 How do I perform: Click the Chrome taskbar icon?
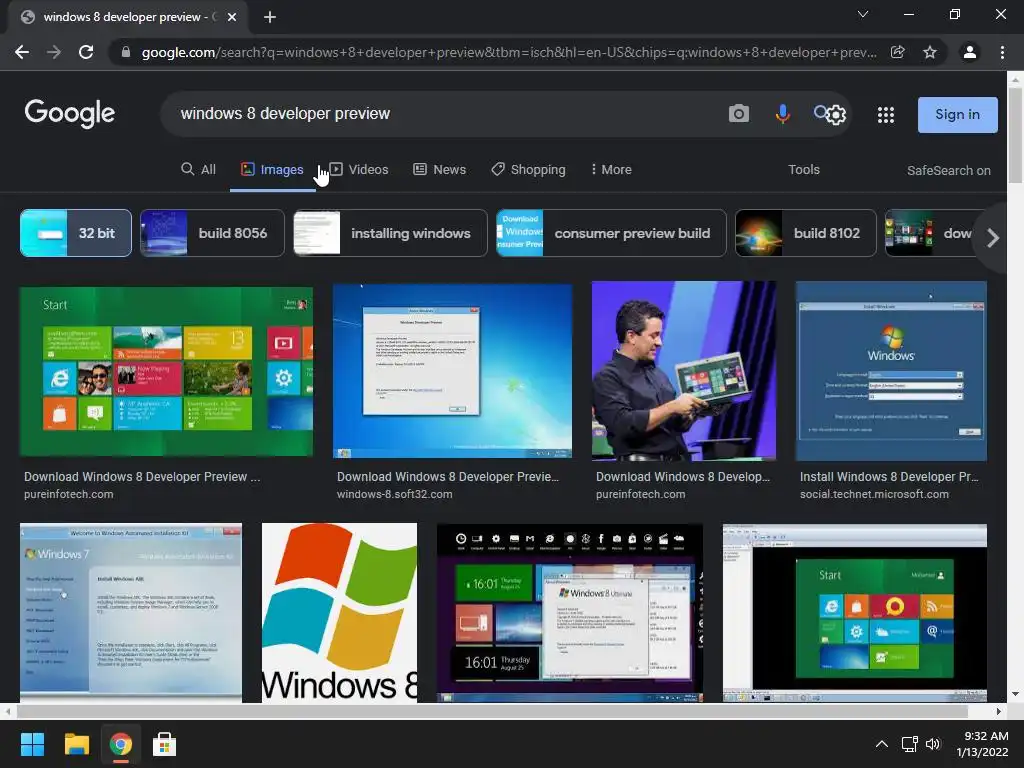coord(121,744)
